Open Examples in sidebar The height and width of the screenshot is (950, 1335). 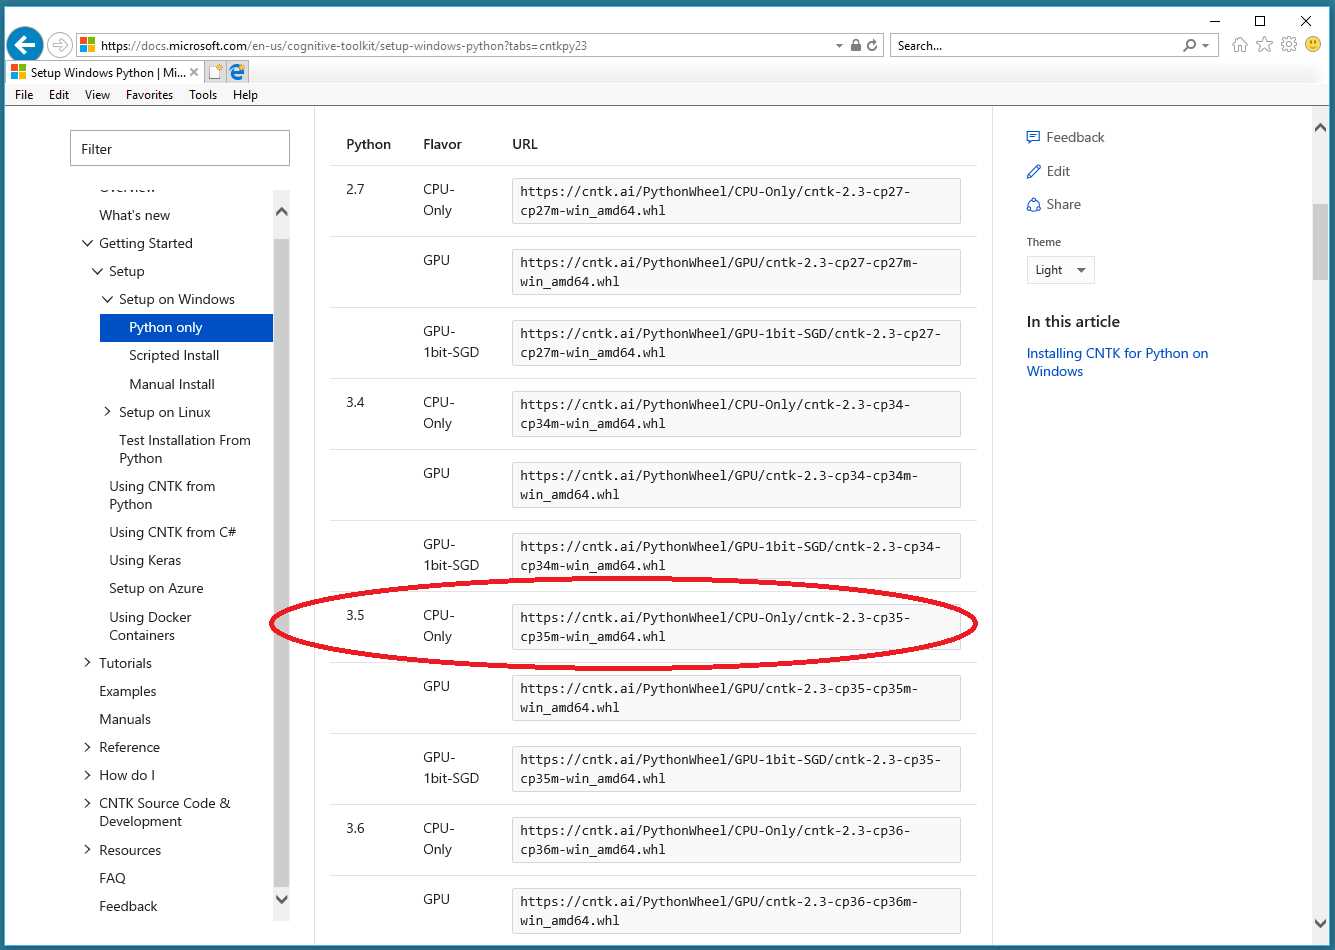(128, 691)
